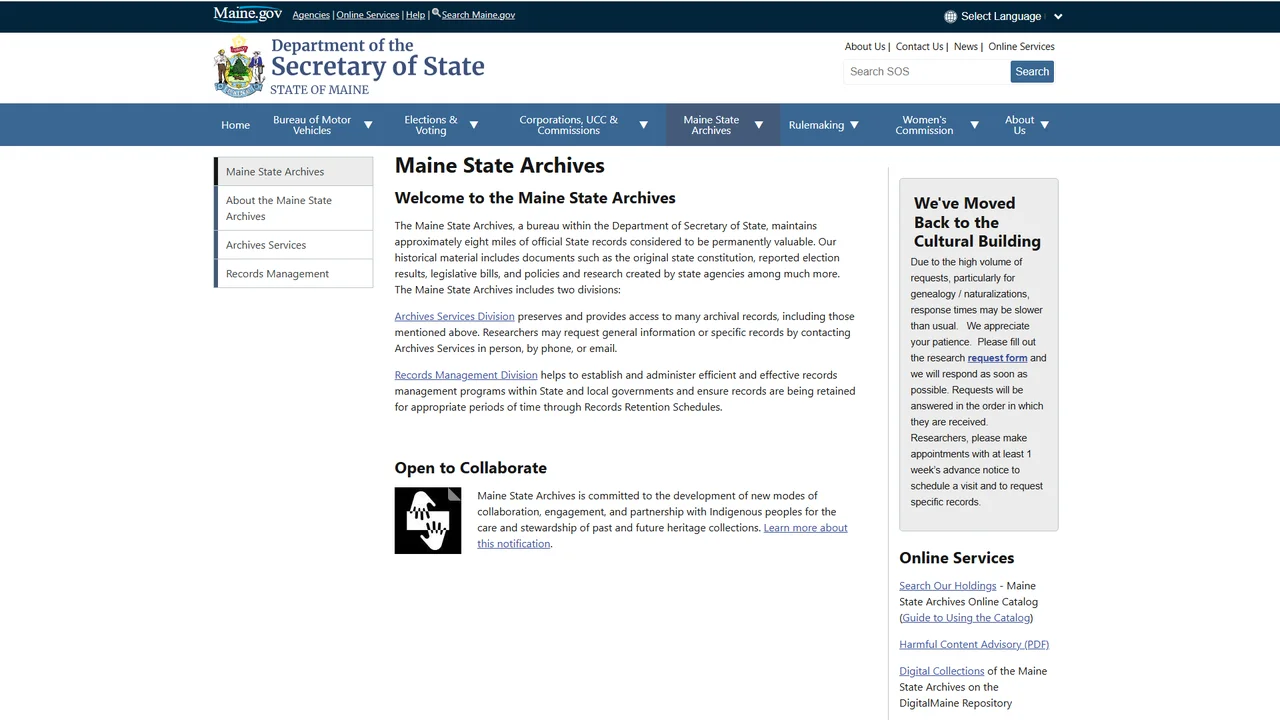The width and height of the screenshot is (1280, 720).
Task: Open the News header link
Action: pos(965,46)
